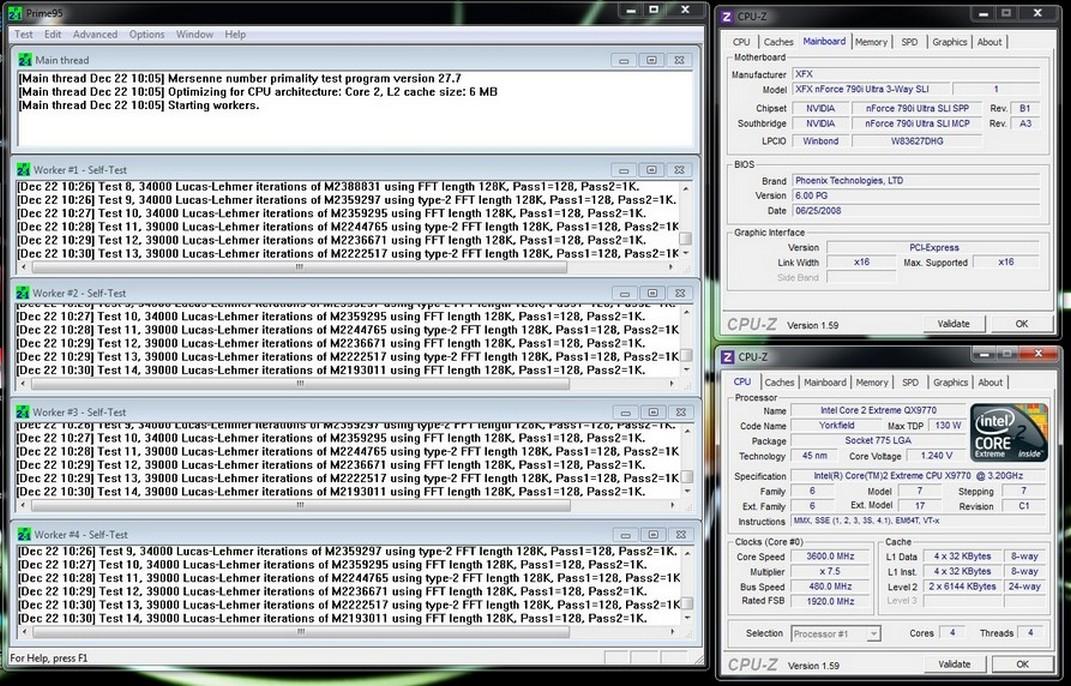Viewport: 1071px width, 686px height.
Task: Open the Edit menu in Prime95
Action: pos(53,34)
